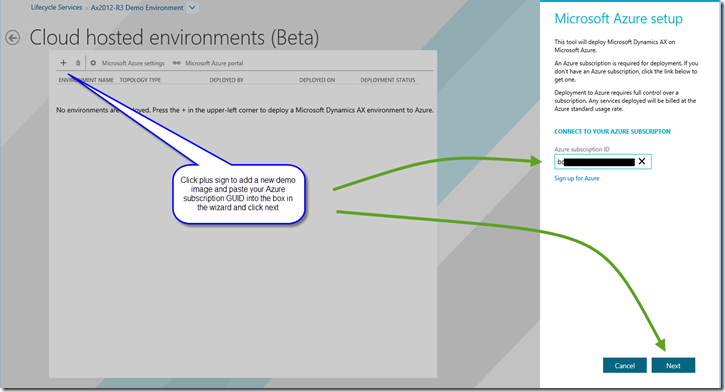The width and height of the screenshot is (725, 392).
Task: Click Cloud hosted environments (Beta) title
Action: pos(174,38)
